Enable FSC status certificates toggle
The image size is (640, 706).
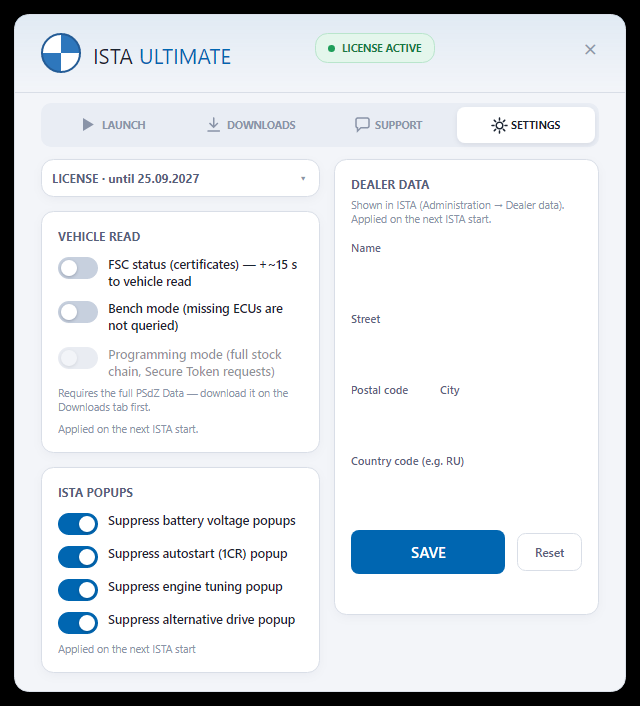coord(78,268)
